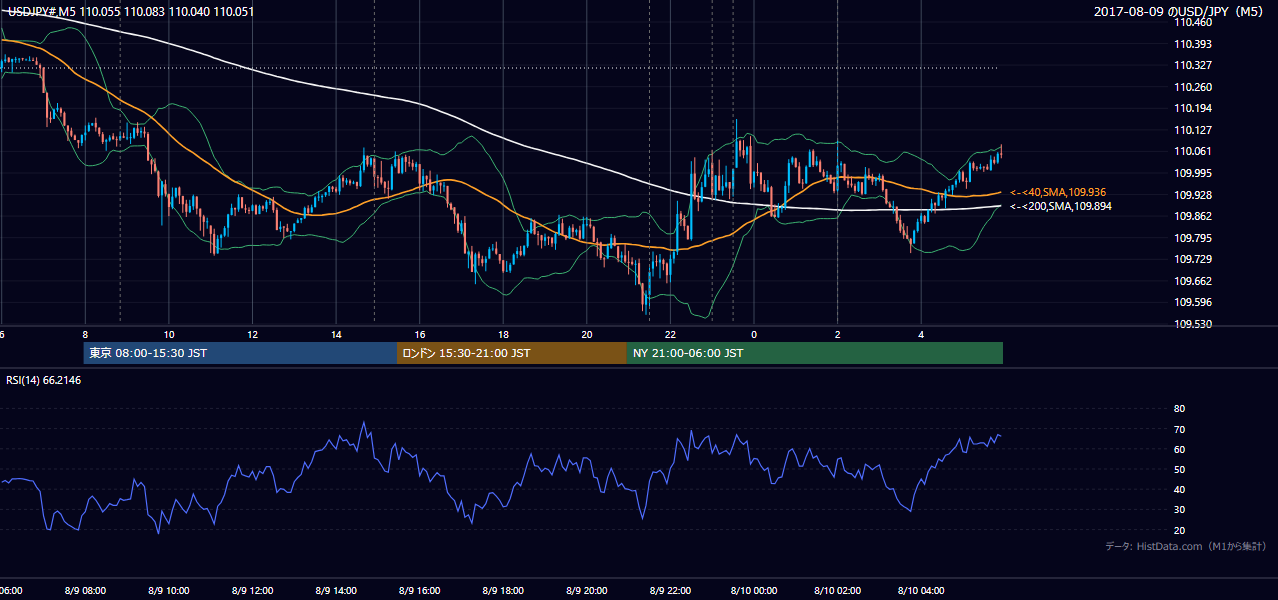Viewport: 1278px width, 600px height.
Task: Click RSI scale value 40
Action: pyautogui.click(x=1179, y=490)
